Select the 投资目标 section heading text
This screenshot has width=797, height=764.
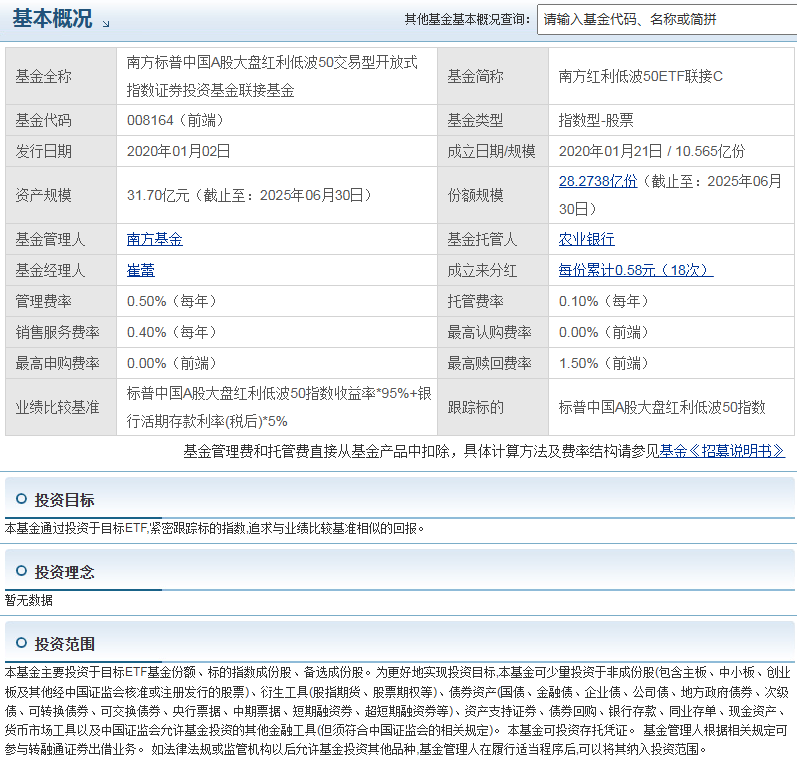click(65, 500)
